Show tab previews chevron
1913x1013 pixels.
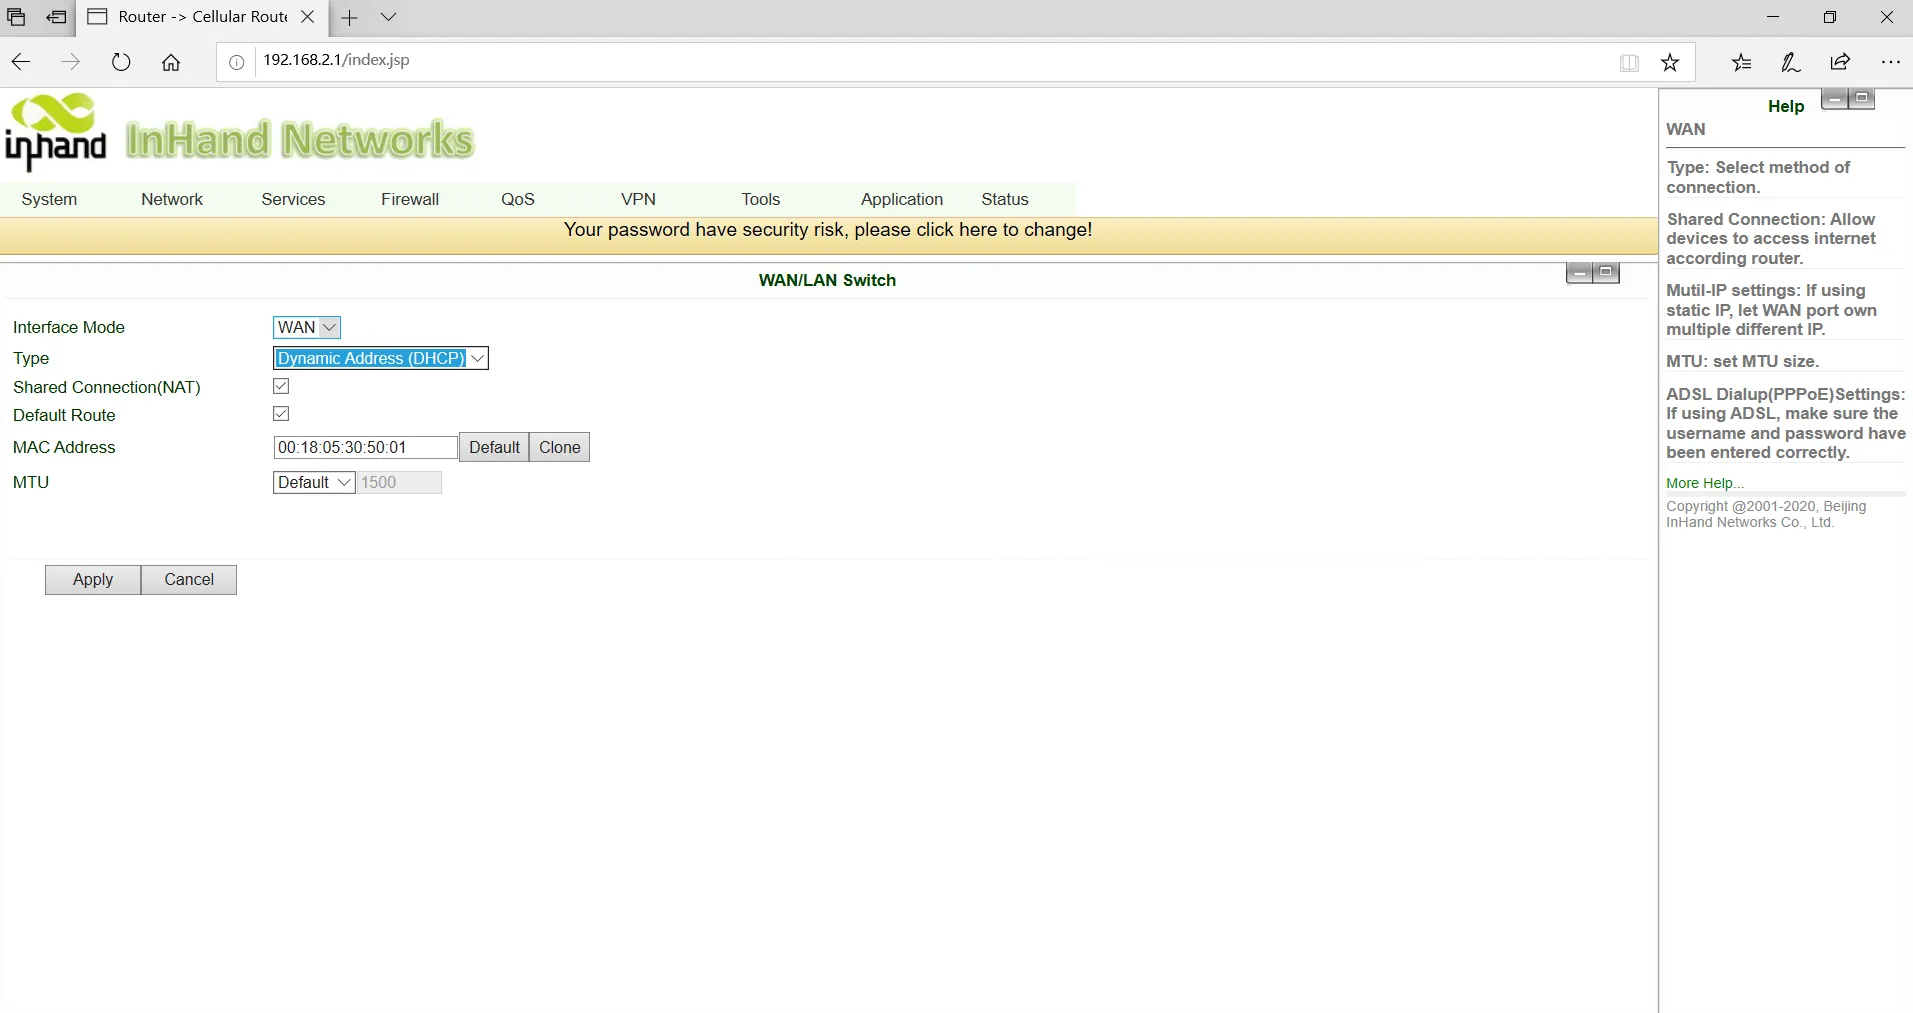point(389,17)
